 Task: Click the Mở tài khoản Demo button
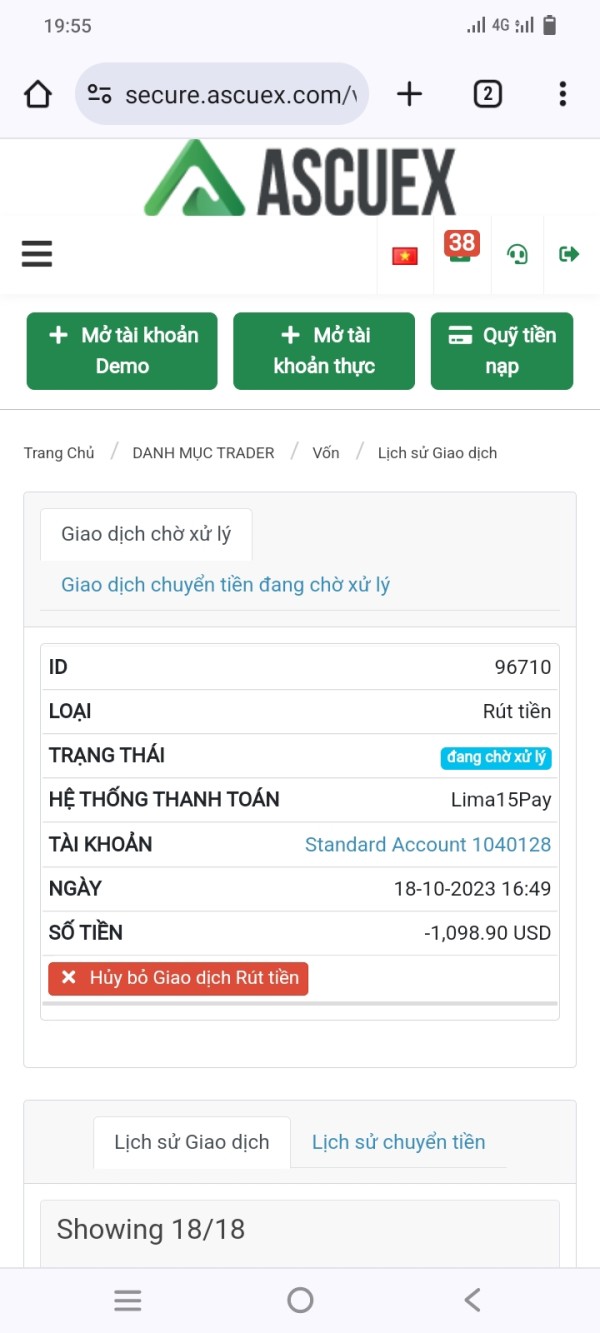click(122, 351)
